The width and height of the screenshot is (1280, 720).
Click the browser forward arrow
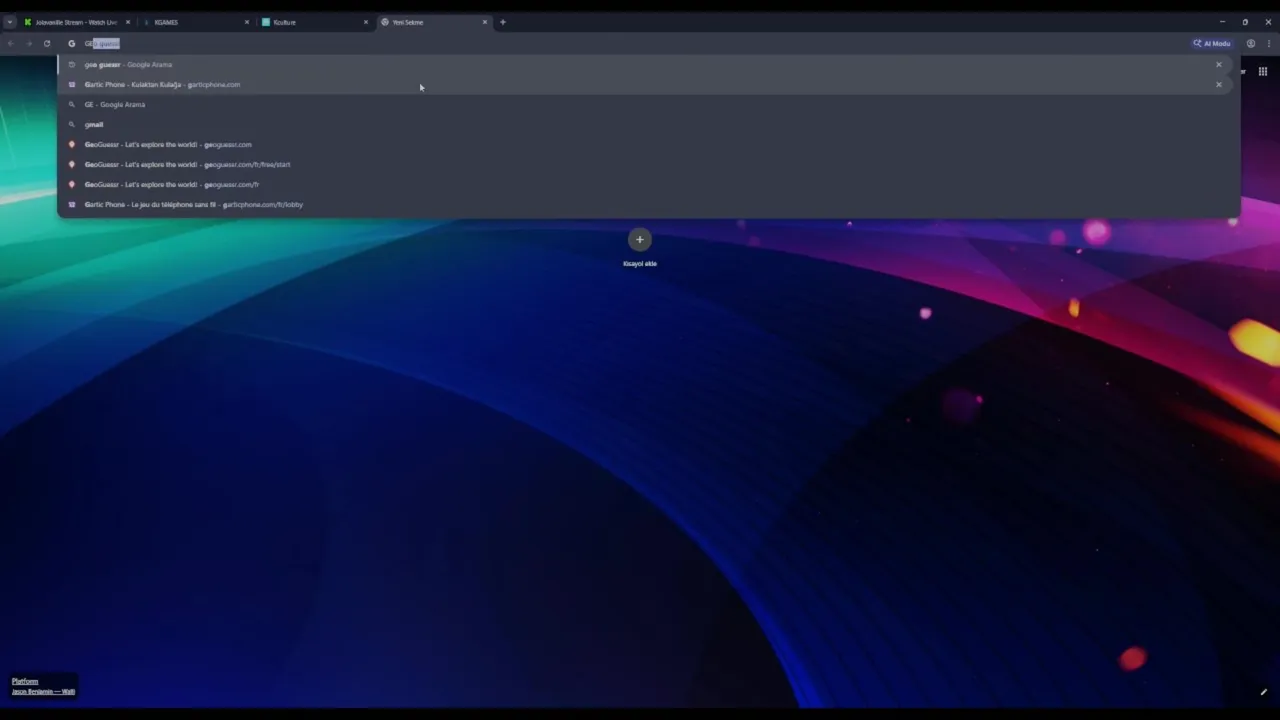coord(28,44)
